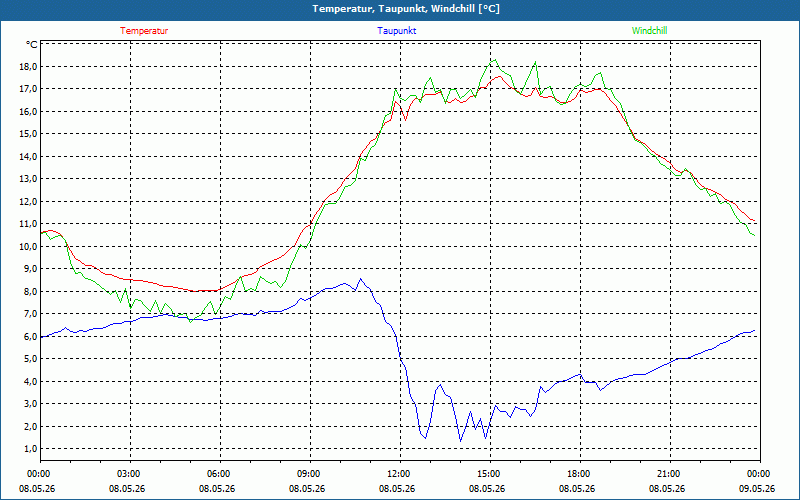
Task: Click the 18:00 time axis label
Action: [x=577, y=474]
